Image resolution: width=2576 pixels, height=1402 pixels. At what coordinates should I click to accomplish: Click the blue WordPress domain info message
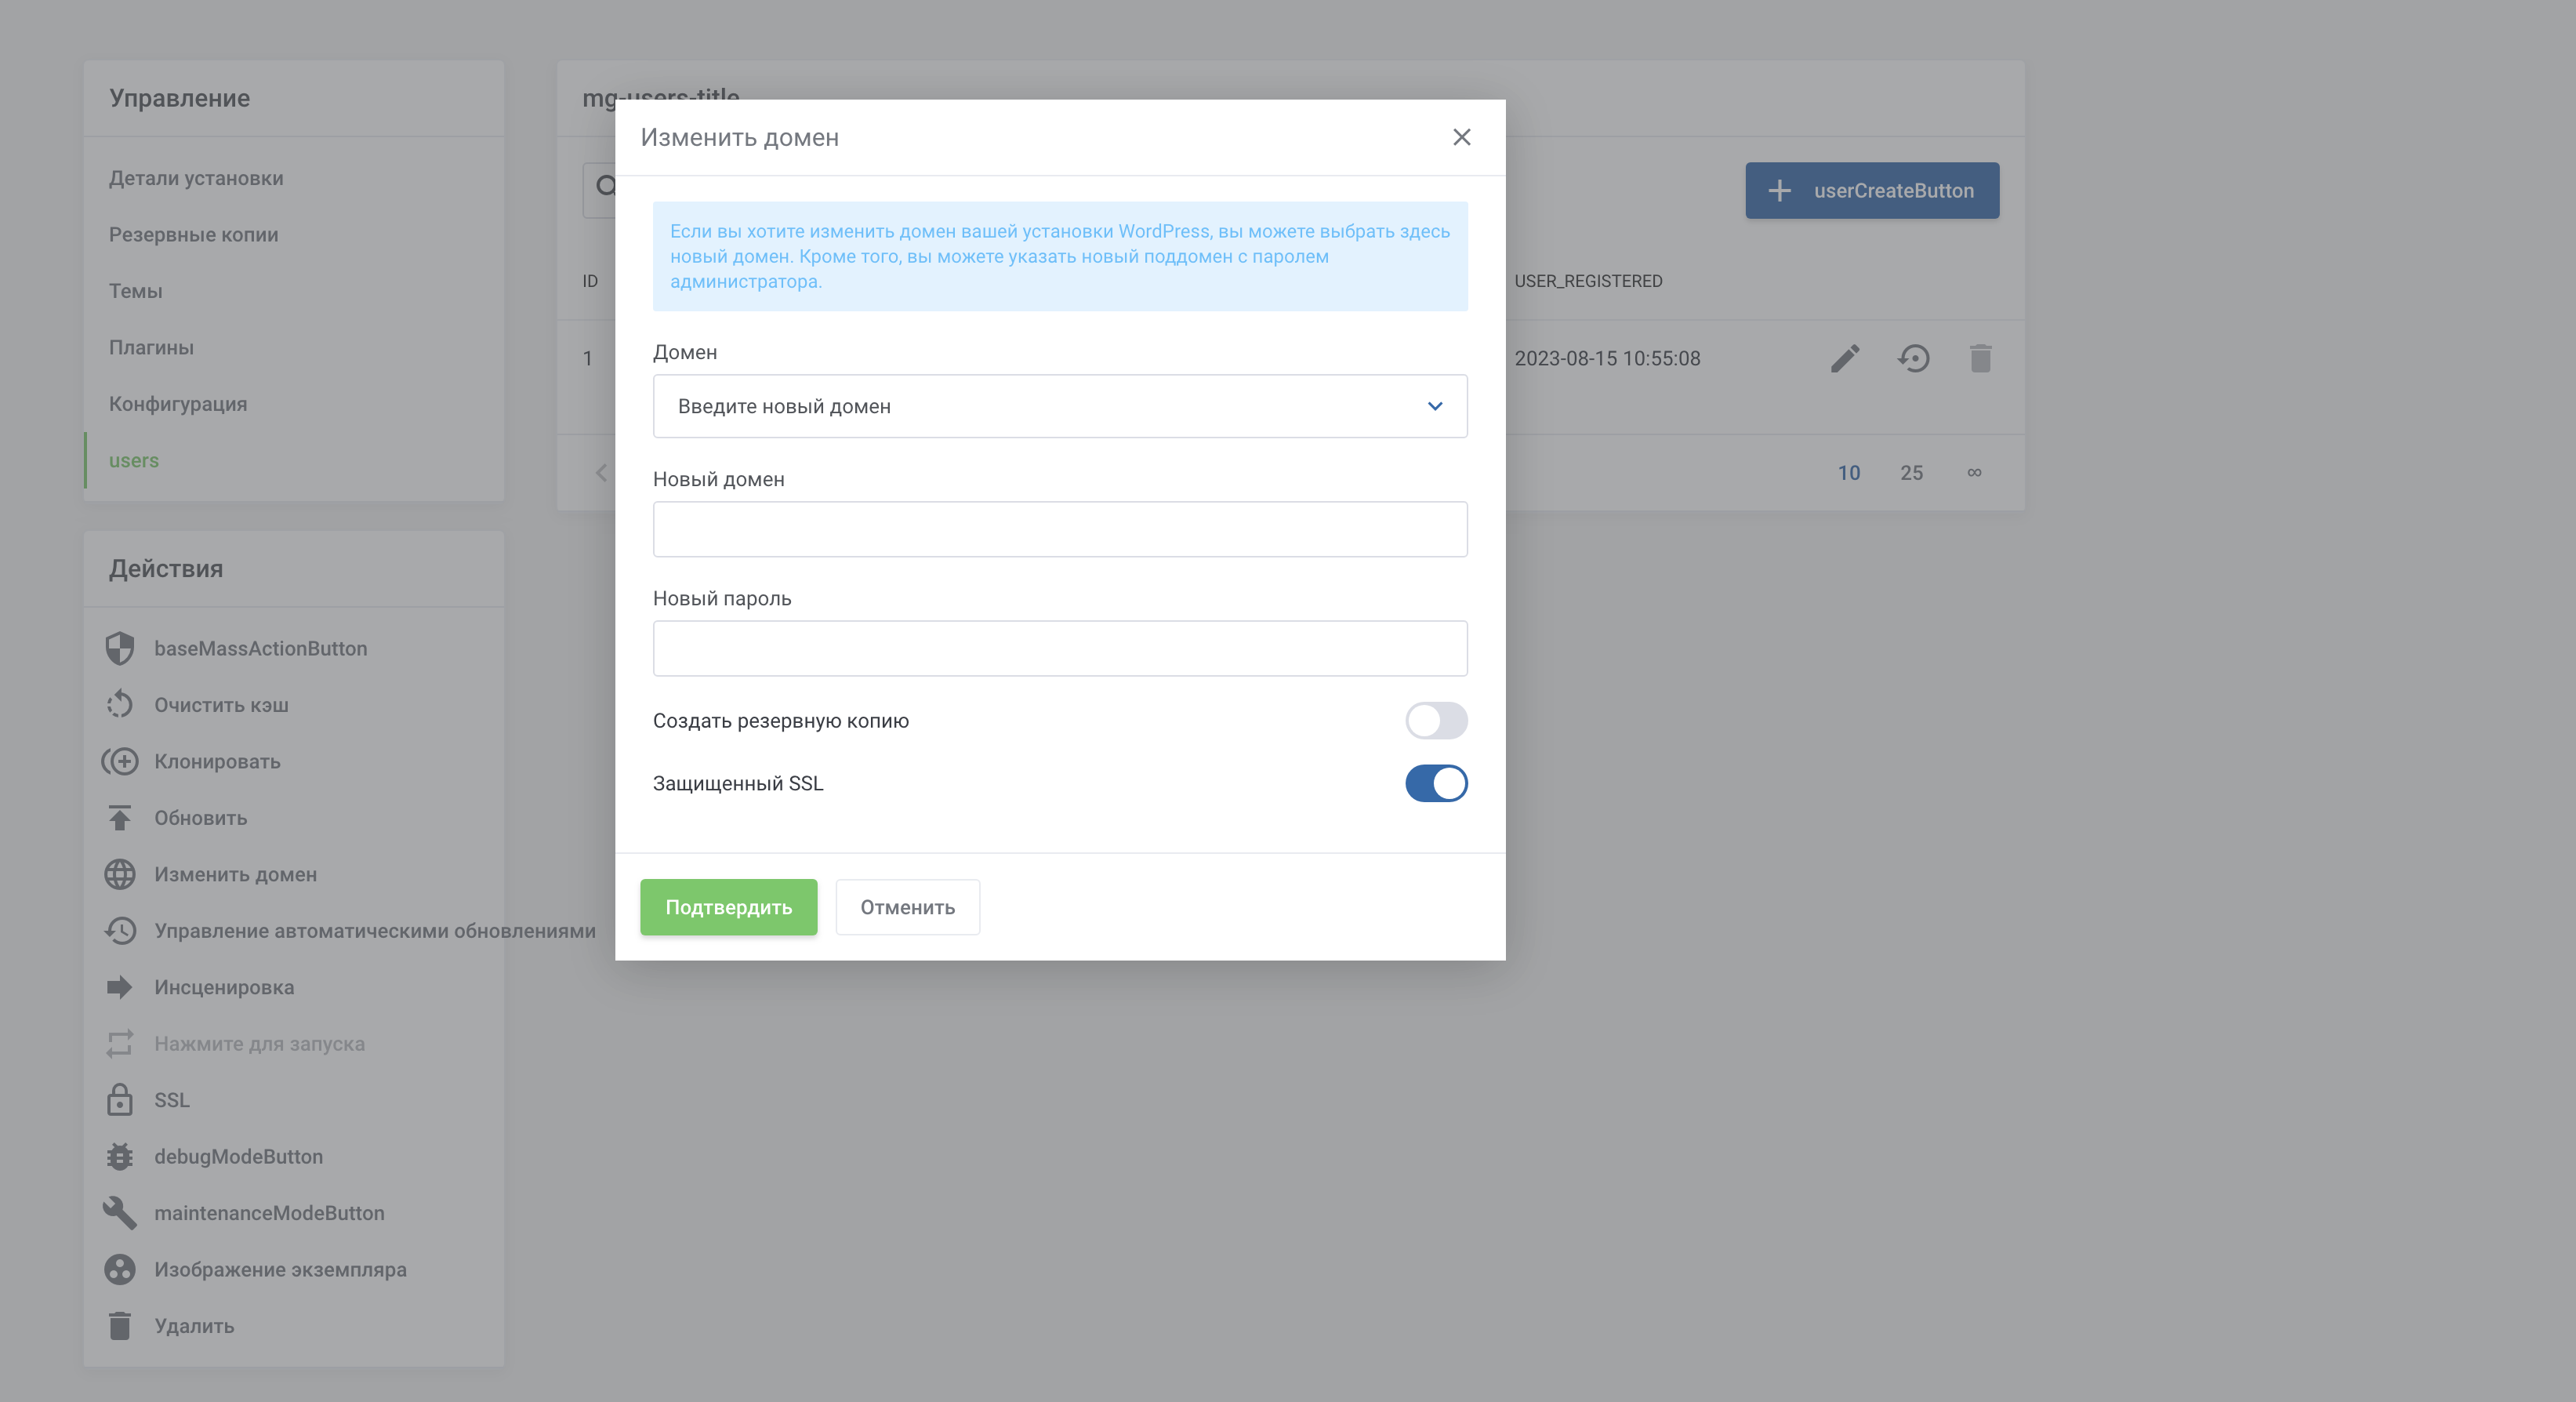(1060, 256)
